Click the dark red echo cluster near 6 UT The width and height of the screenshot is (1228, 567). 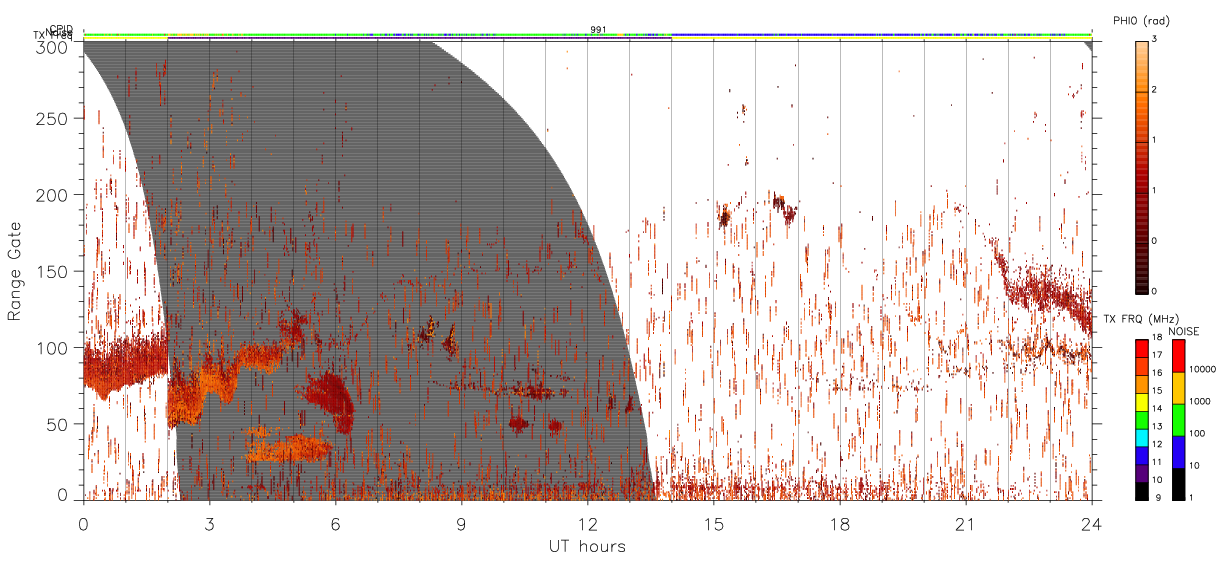[x=331, y=398]
